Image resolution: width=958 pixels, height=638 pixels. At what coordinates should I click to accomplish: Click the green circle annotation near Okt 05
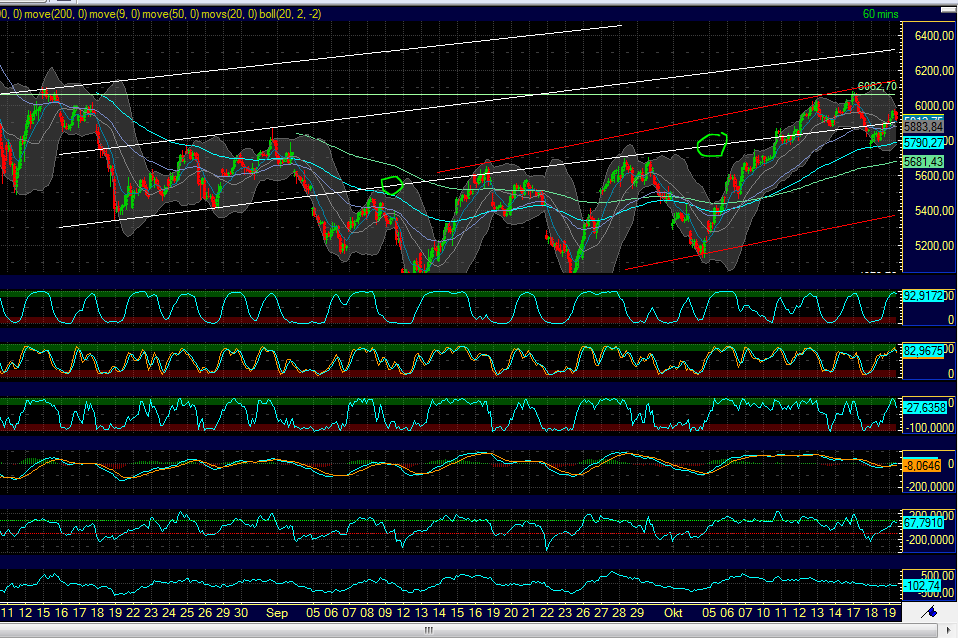pos(712,145)
